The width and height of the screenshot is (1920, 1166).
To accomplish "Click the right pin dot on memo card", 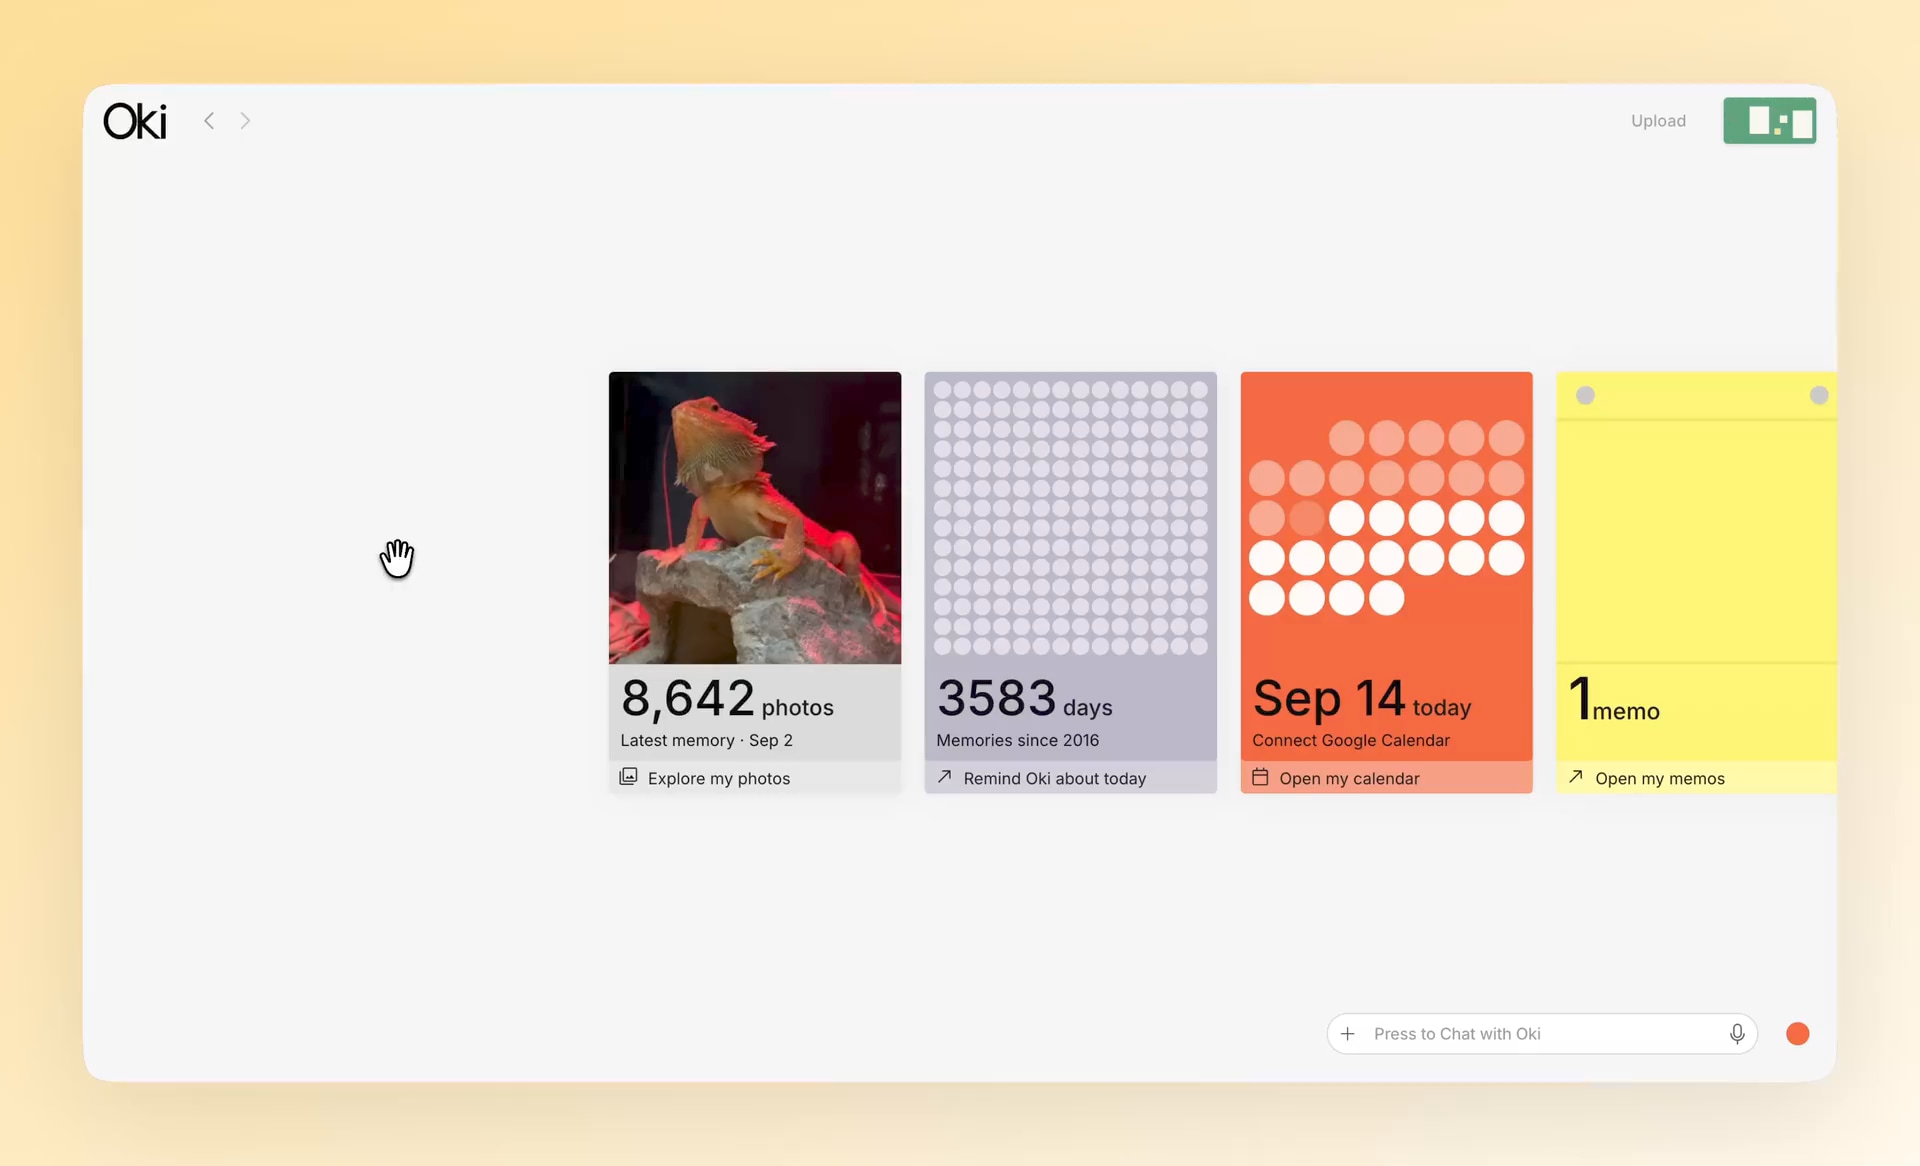I will coord(1819,395).
